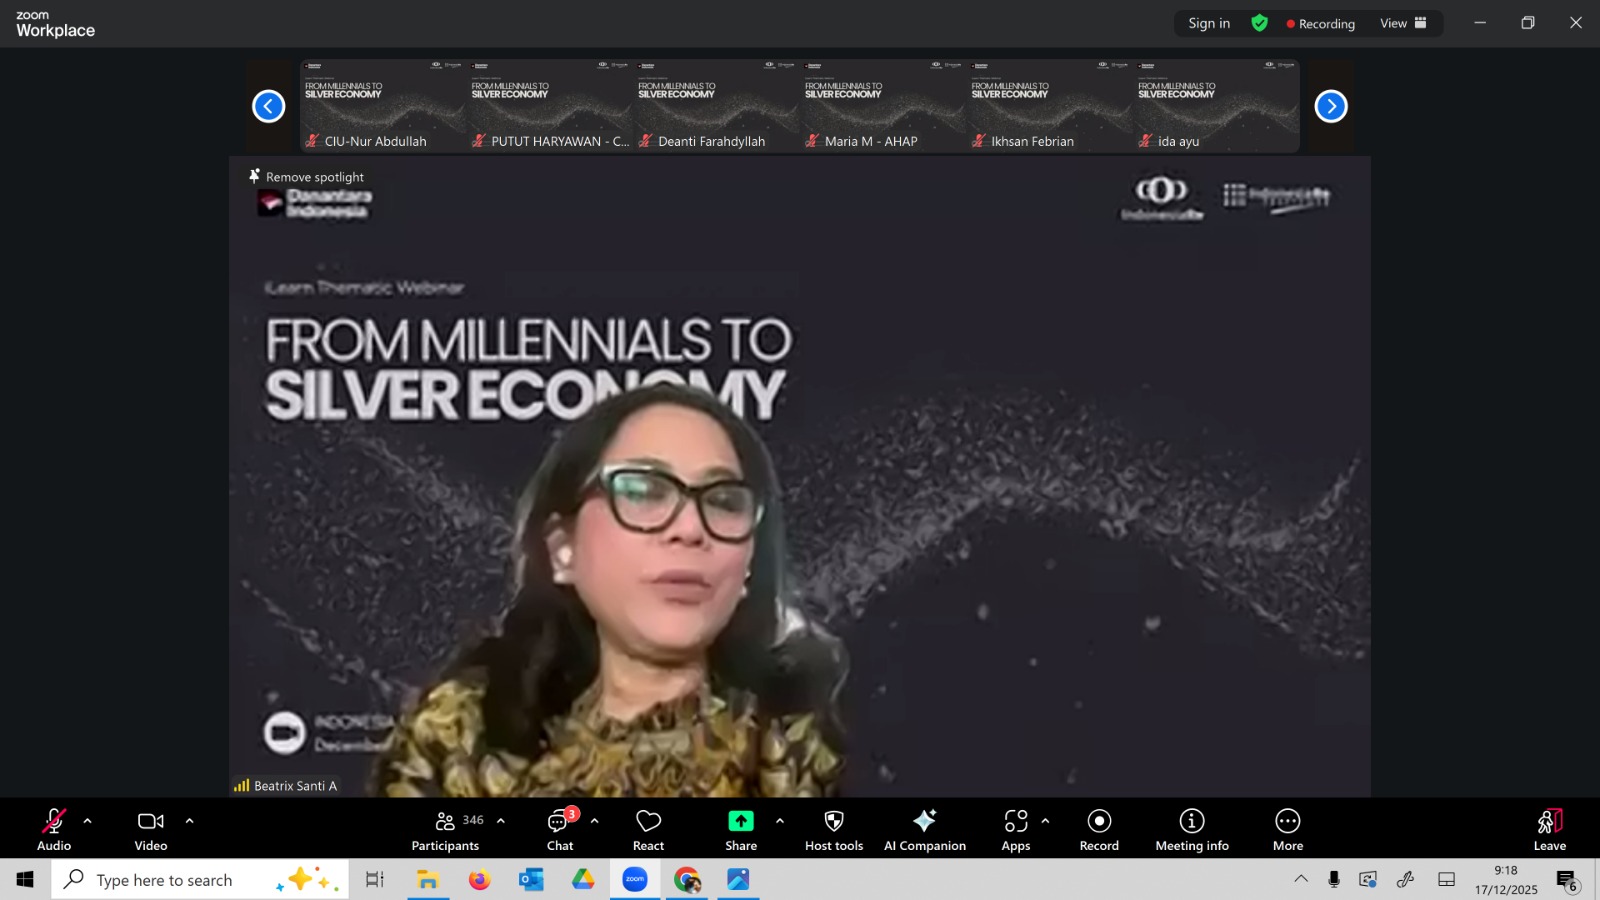Expand audio options arrow next to Audio
Screen dimensions: 1600x900
tap(88, 821)
